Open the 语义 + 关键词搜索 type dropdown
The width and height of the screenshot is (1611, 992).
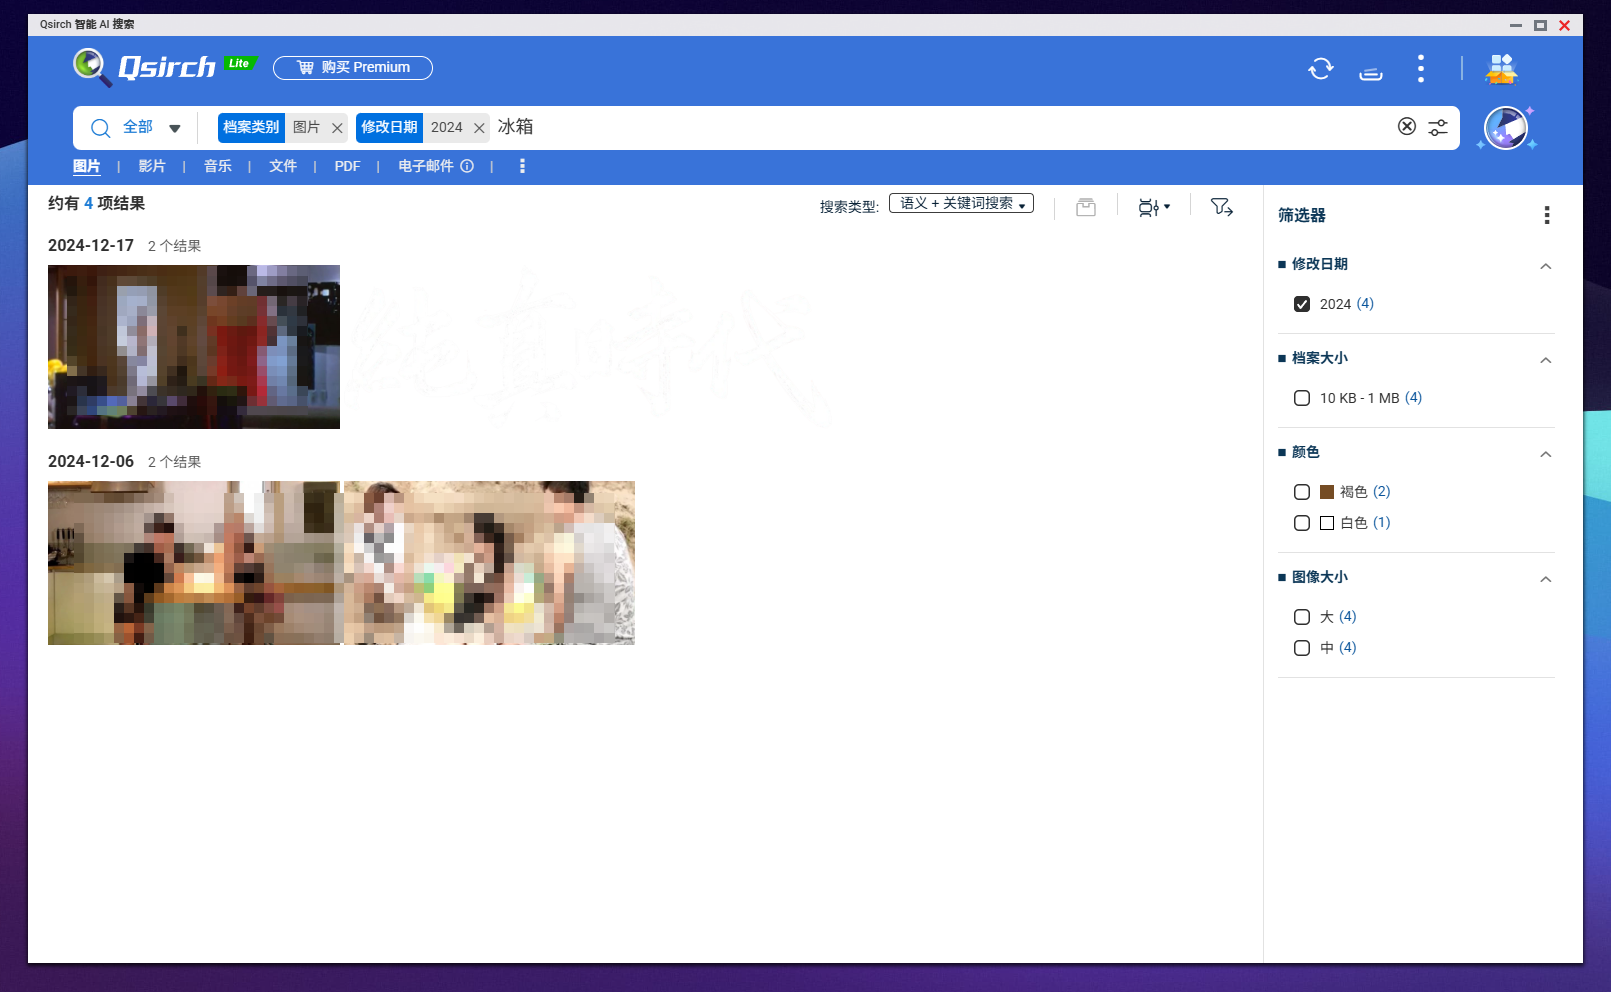[961, 204]
